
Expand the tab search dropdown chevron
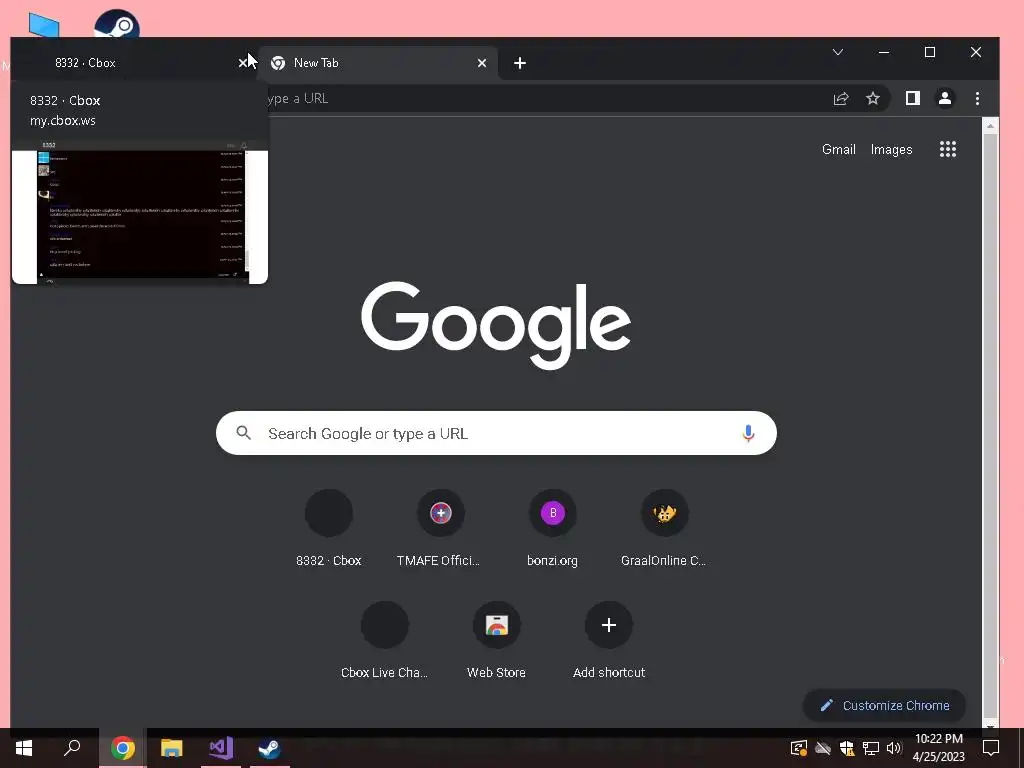click(x=838, y=52)
